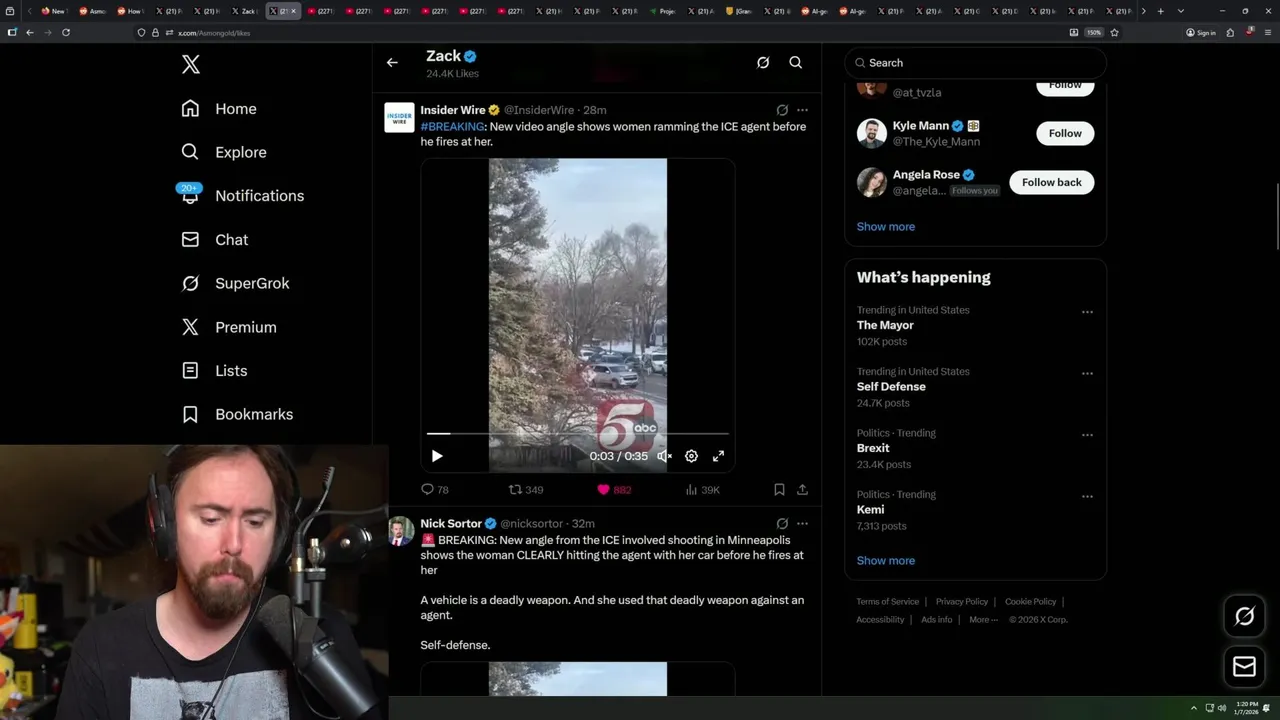
Task: View analytics of Insider Wire post (39K)
Action: [703, 490]
